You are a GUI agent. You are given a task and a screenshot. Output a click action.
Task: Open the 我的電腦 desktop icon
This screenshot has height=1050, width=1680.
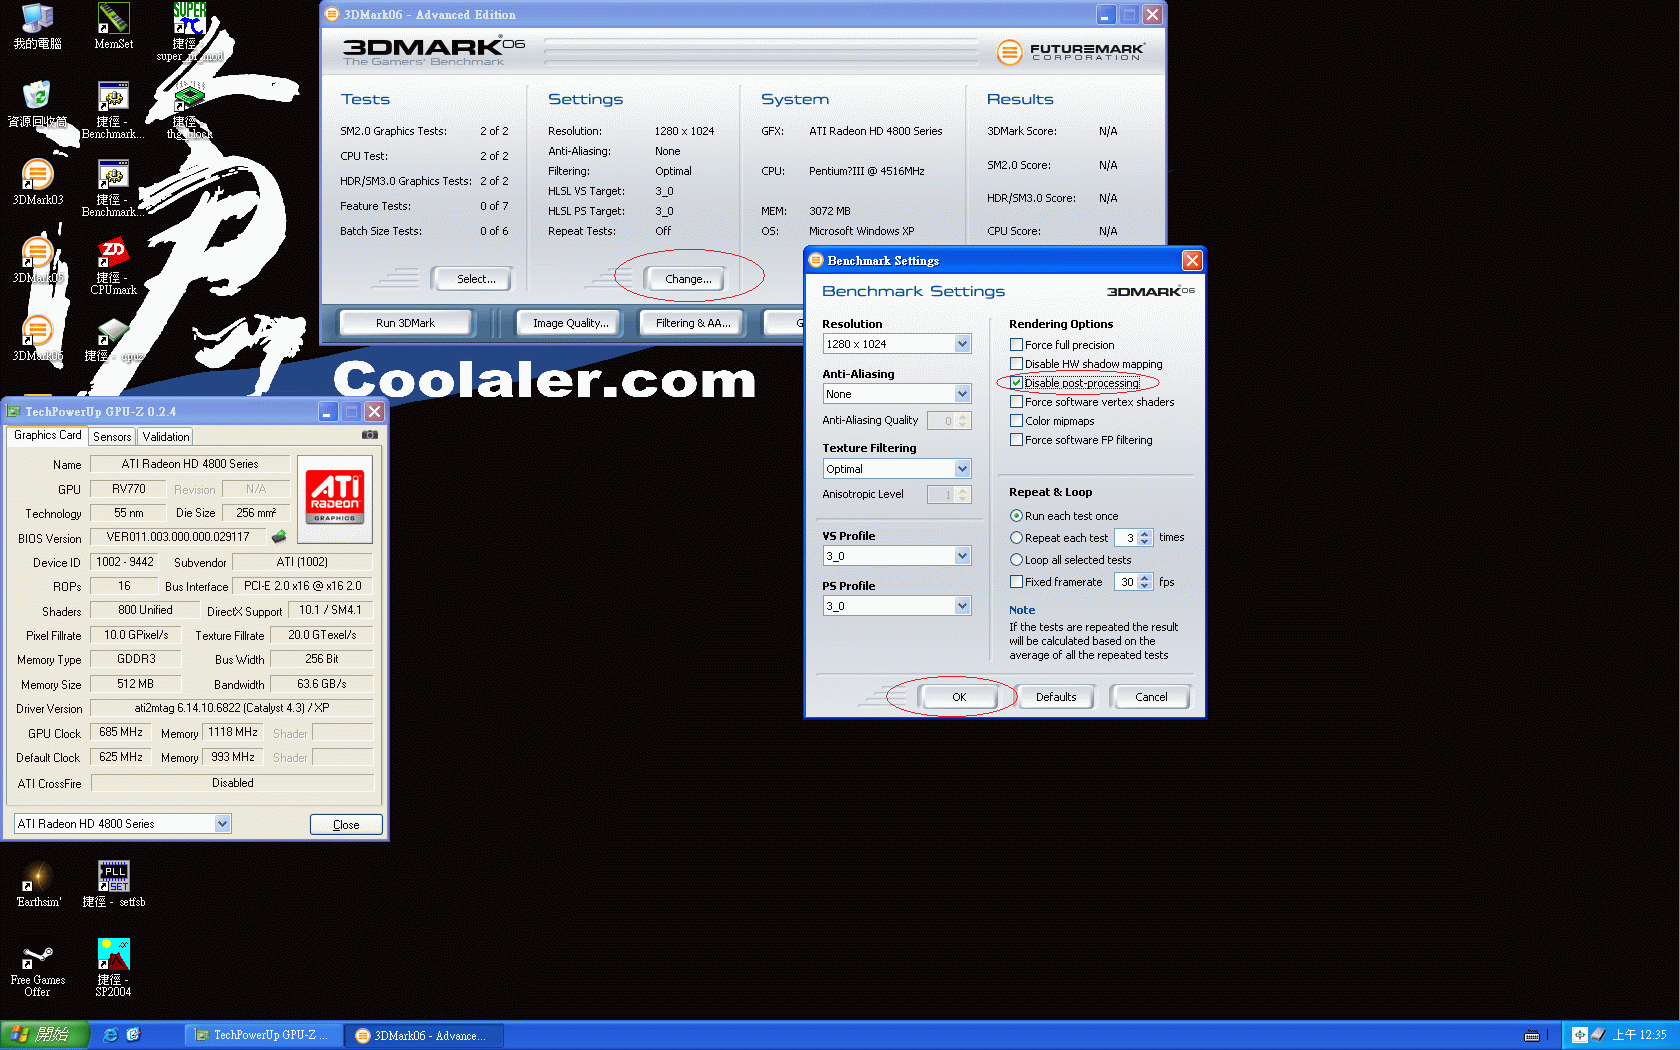37,26
